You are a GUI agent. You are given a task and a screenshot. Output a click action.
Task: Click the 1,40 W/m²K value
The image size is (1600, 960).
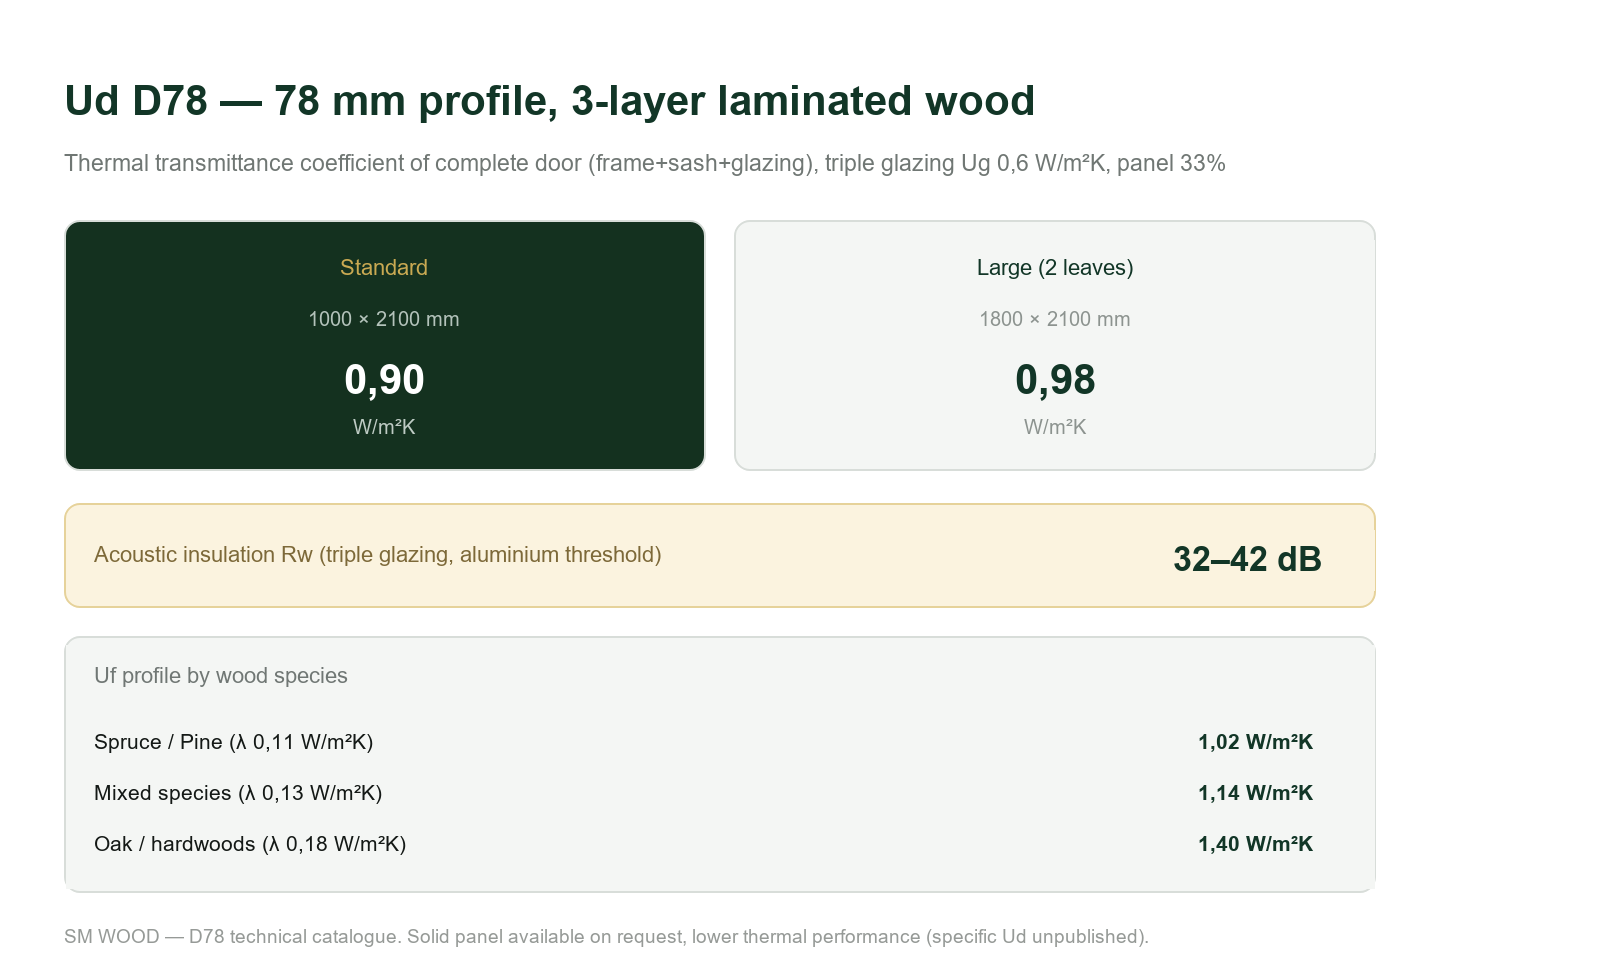[x=1255, y=844]
